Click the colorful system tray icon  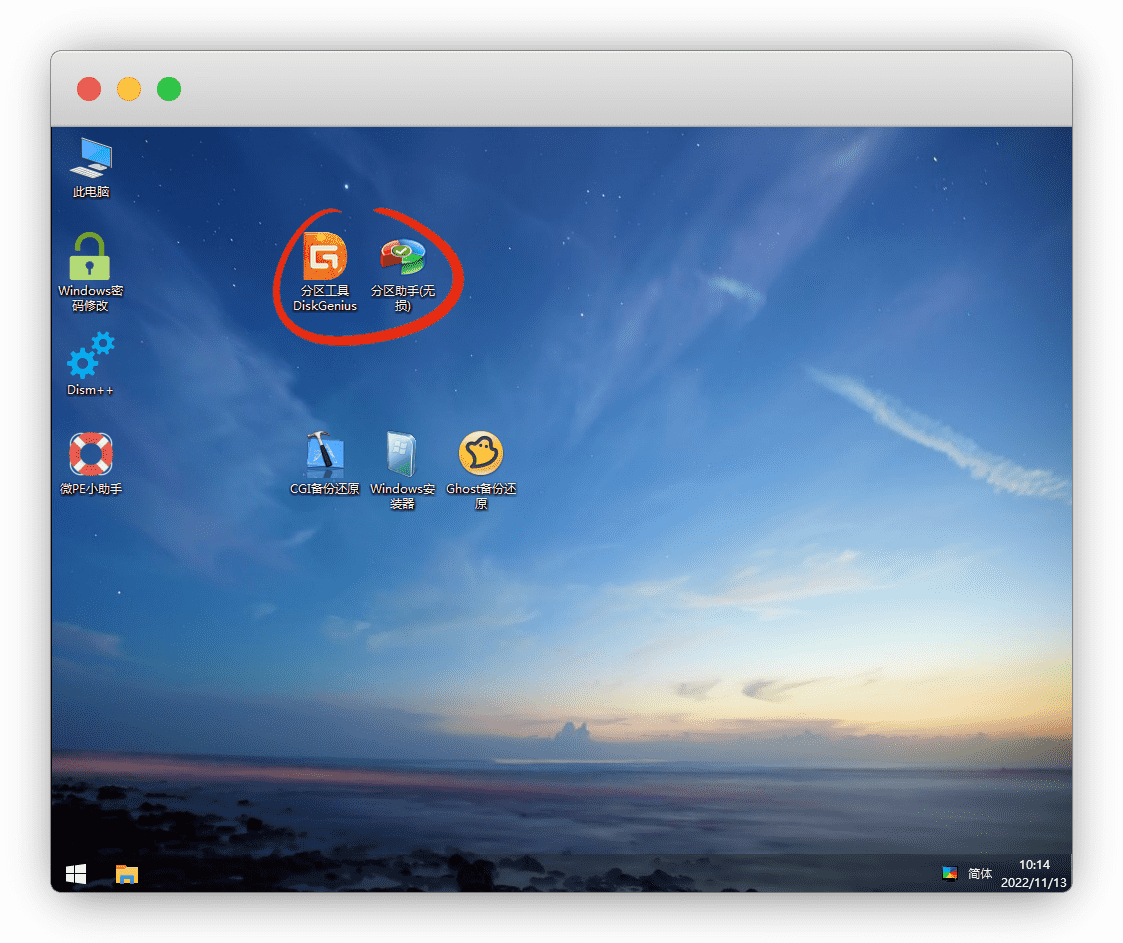[x=950, y=874]
